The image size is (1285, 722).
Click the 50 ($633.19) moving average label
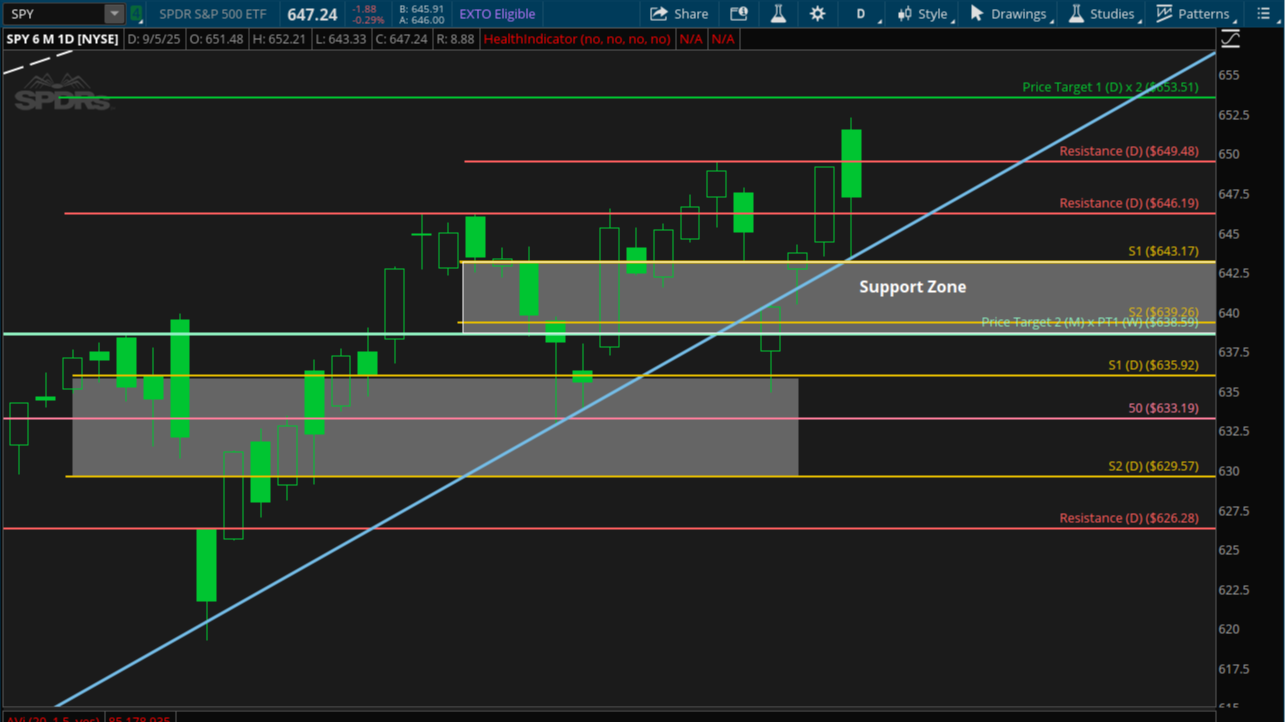1163,408
